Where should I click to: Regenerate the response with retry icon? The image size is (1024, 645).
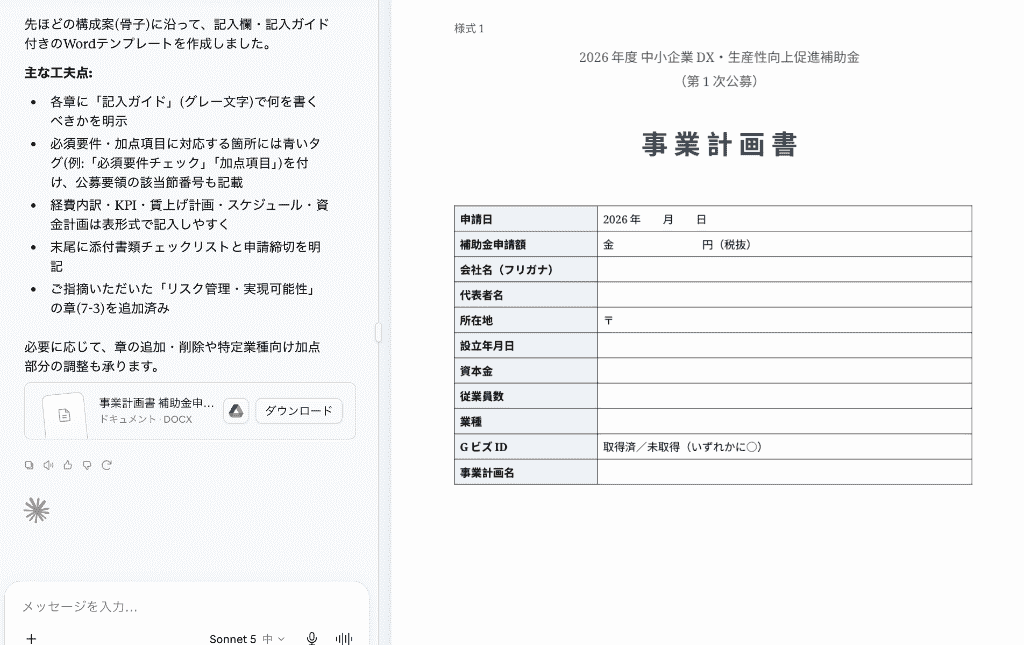(106, 465)
